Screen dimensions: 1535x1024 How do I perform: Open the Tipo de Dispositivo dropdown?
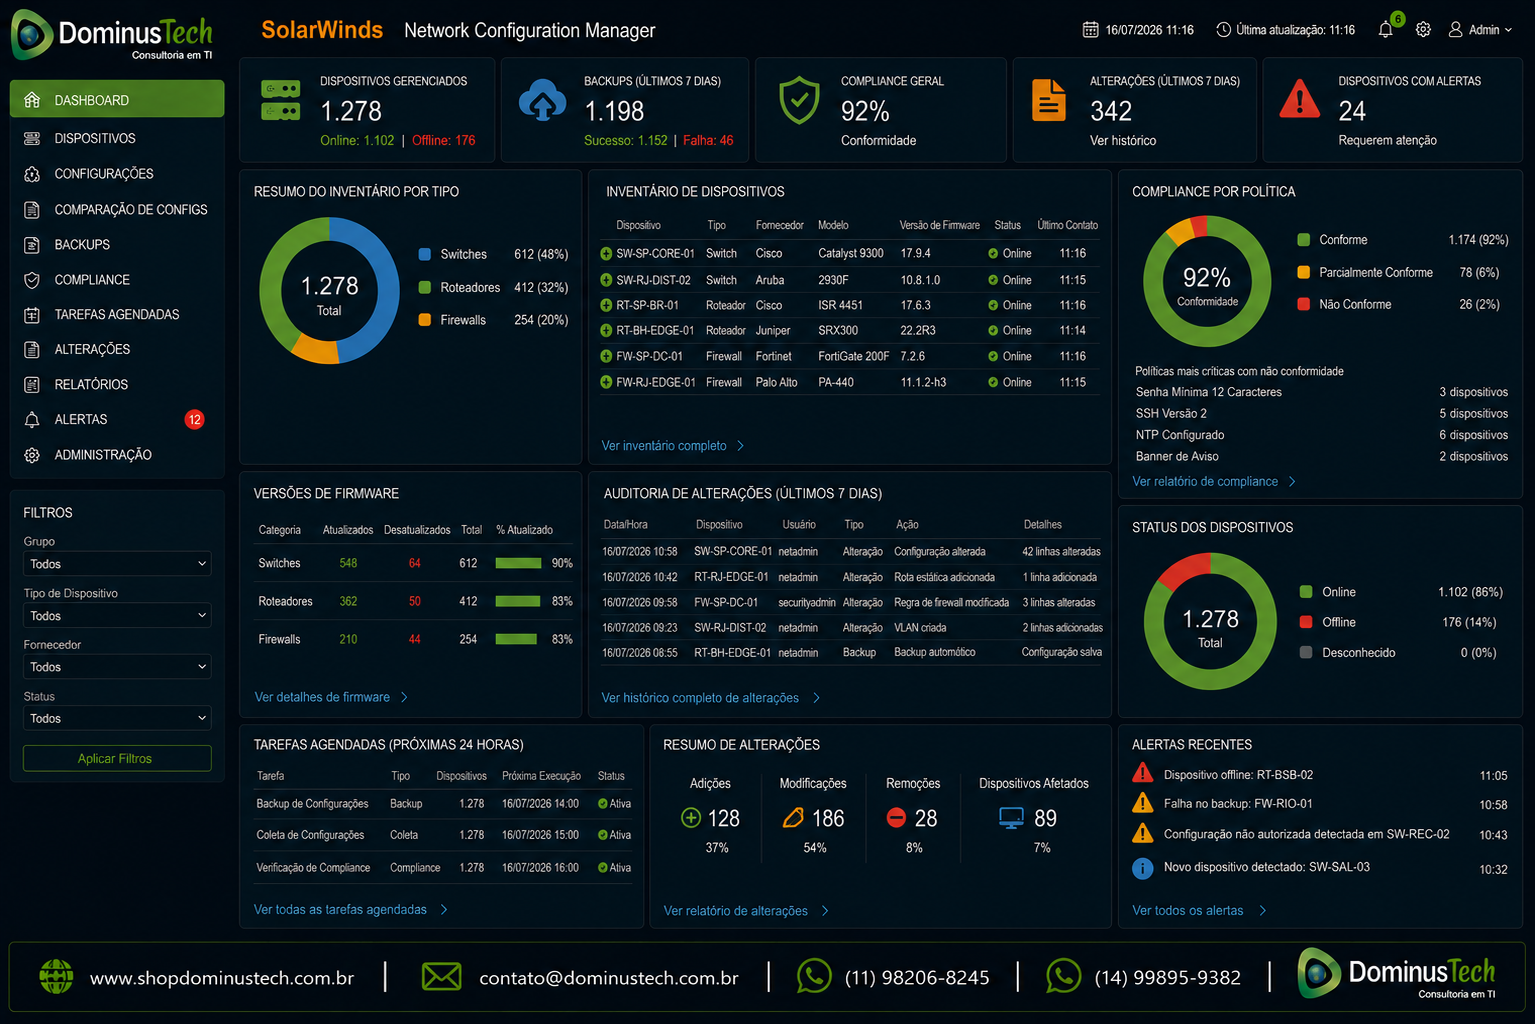point(117,616)
